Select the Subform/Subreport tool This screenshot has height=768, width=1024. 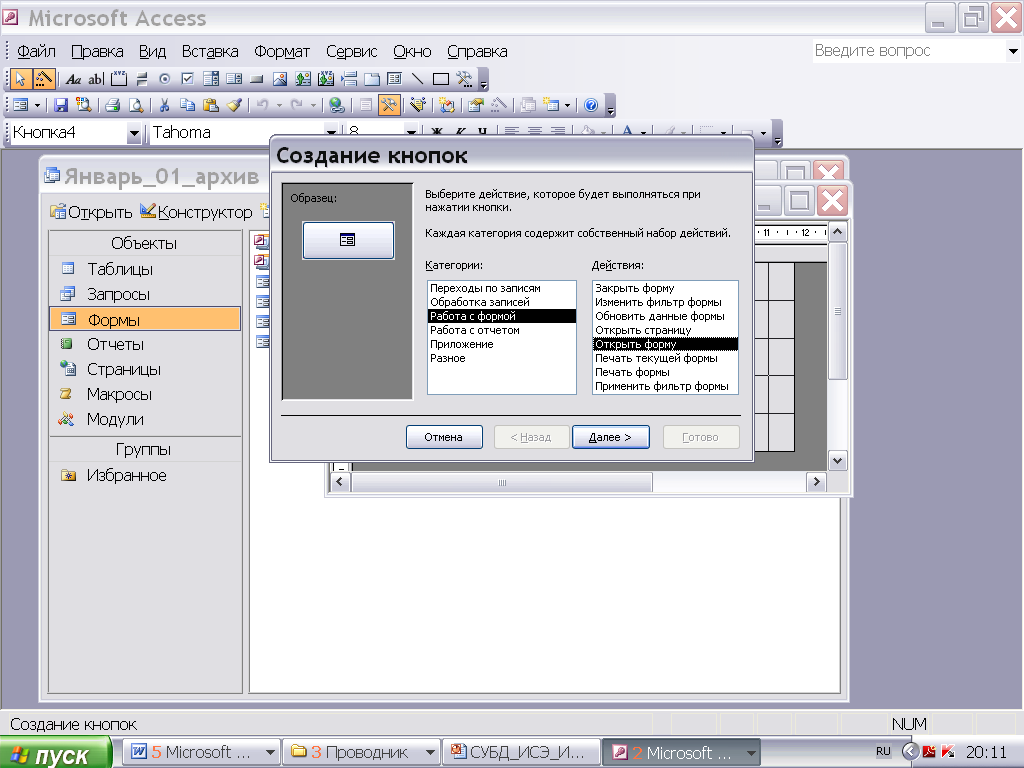point(394,80)
